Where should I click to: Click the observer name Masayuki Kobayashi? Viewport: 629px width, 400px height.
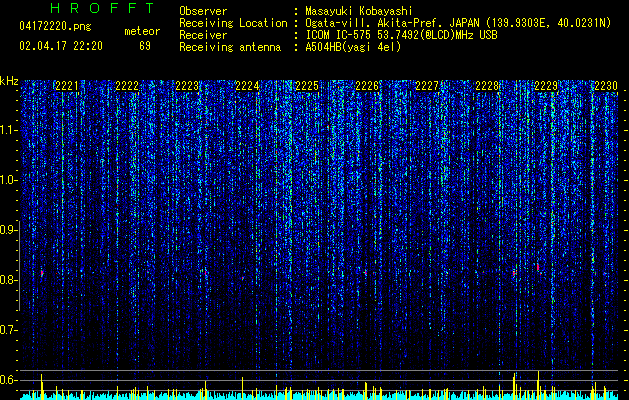359,11
